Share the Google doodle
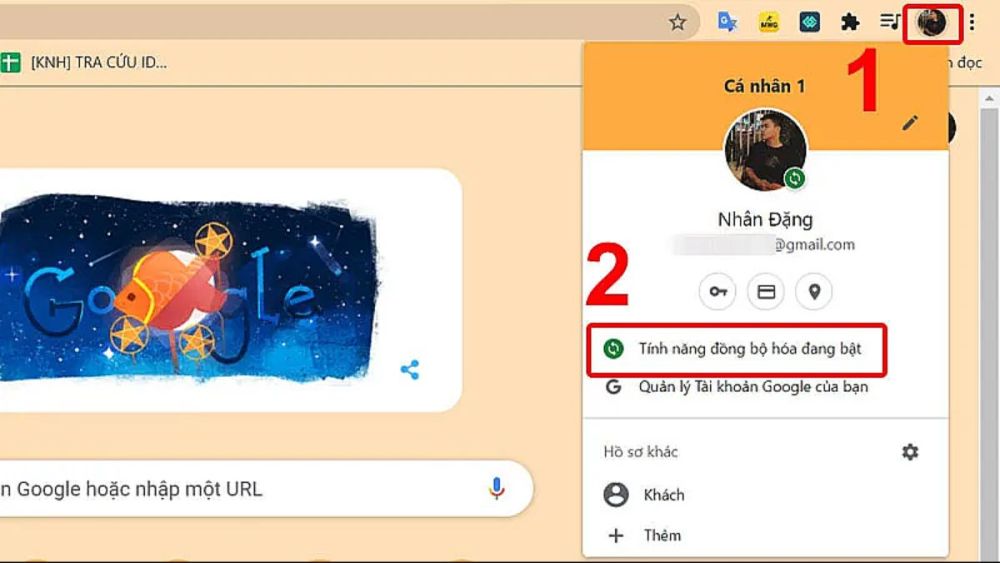 (x=410, y=370)
